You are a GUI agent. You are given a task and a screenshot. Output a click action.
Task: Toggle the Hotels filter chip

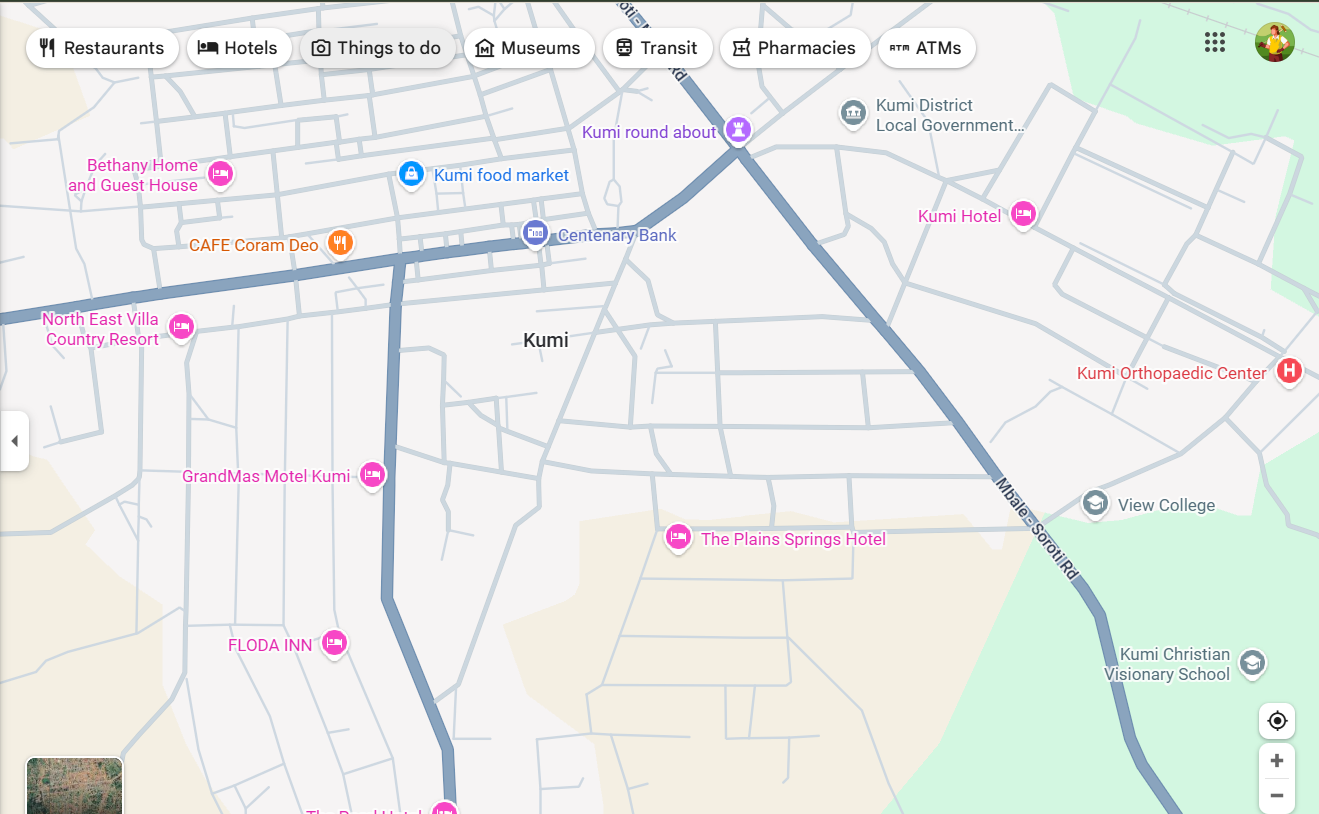238,48
